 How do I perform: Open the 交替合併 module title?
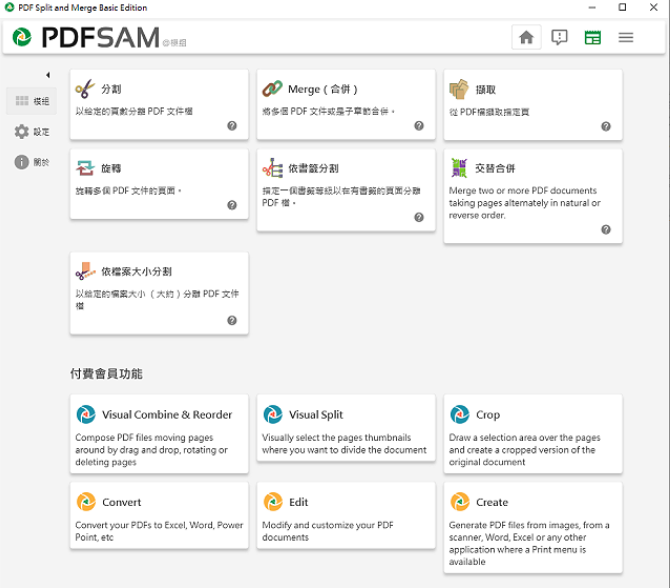(x=495, y=169)
